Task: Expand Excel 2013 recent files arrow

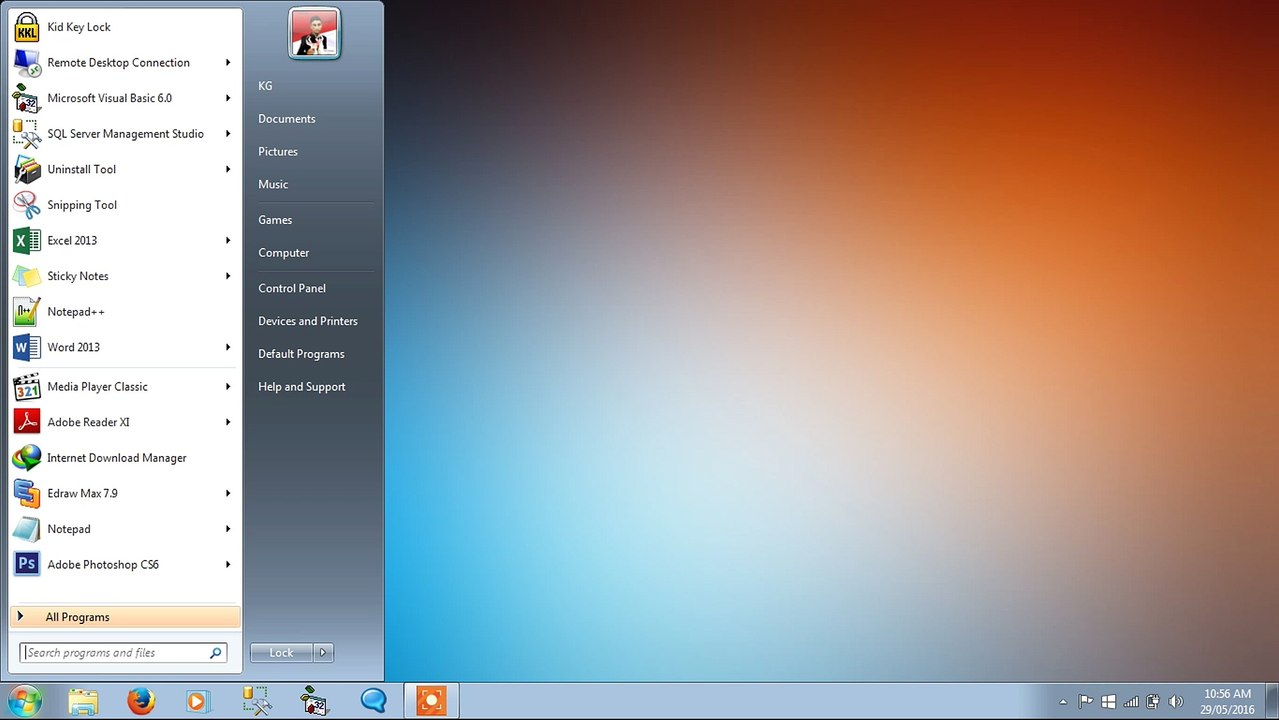Action: [x=229, y=240]
